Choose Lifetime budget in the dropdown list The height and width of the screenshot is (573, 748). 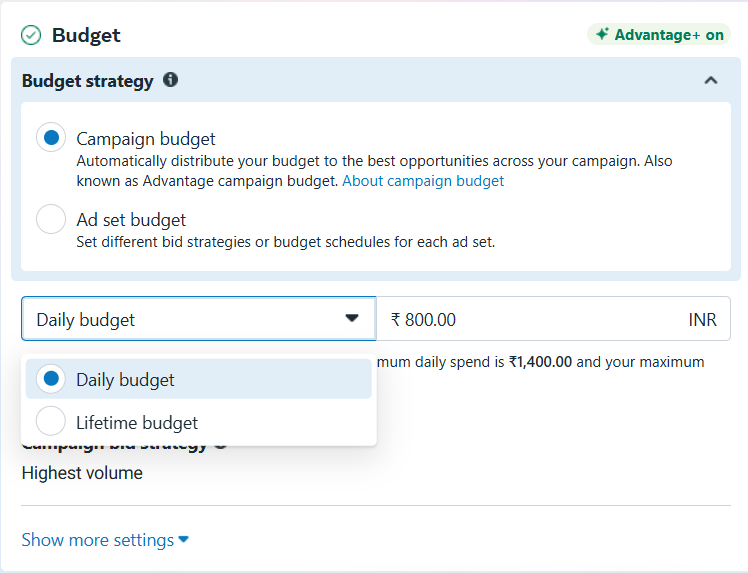point(198,422)
